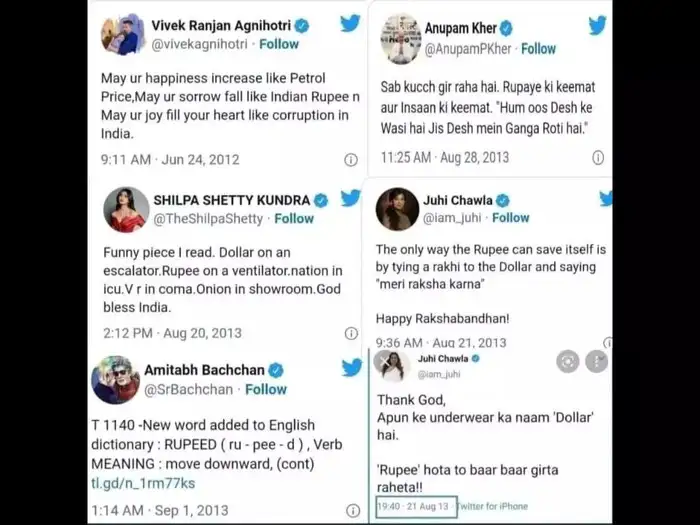Follow Vivek Ranjan Agnihotri
Image resolution: width=700 pixels, height=525 pixels.
279,44
